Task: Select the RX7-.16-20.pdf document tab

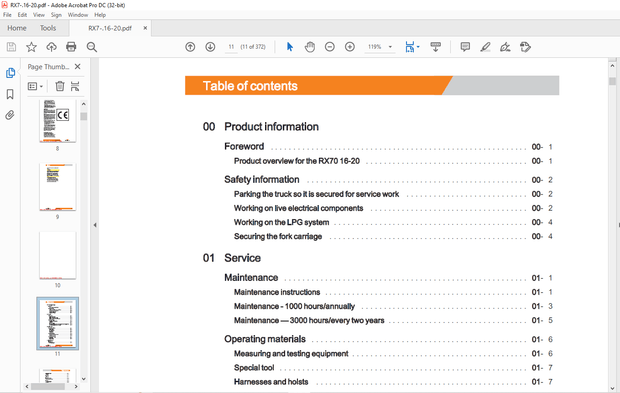Action: (110, 28)
